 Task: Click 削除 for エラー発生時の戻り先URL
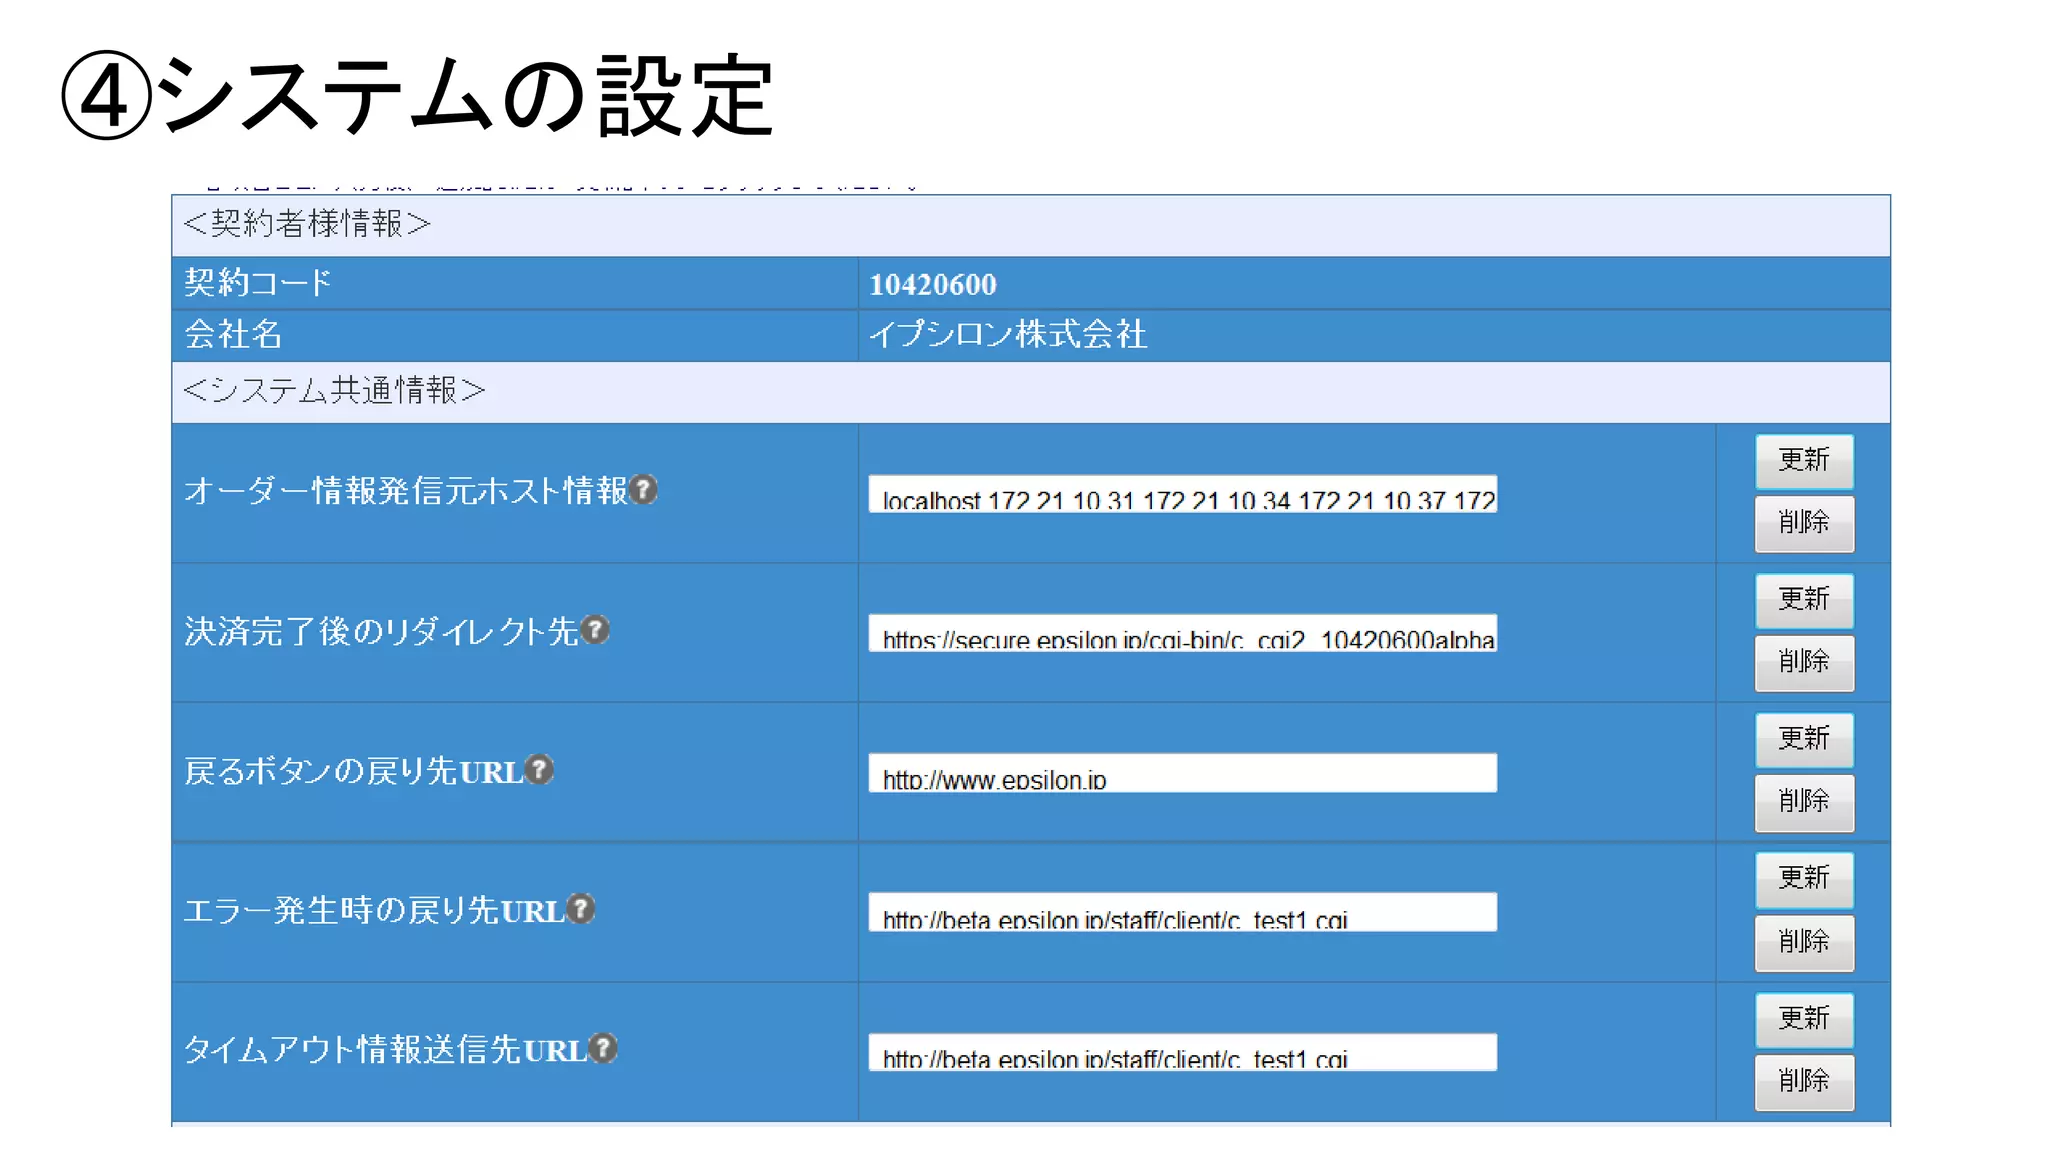(x=1804, y=942)
